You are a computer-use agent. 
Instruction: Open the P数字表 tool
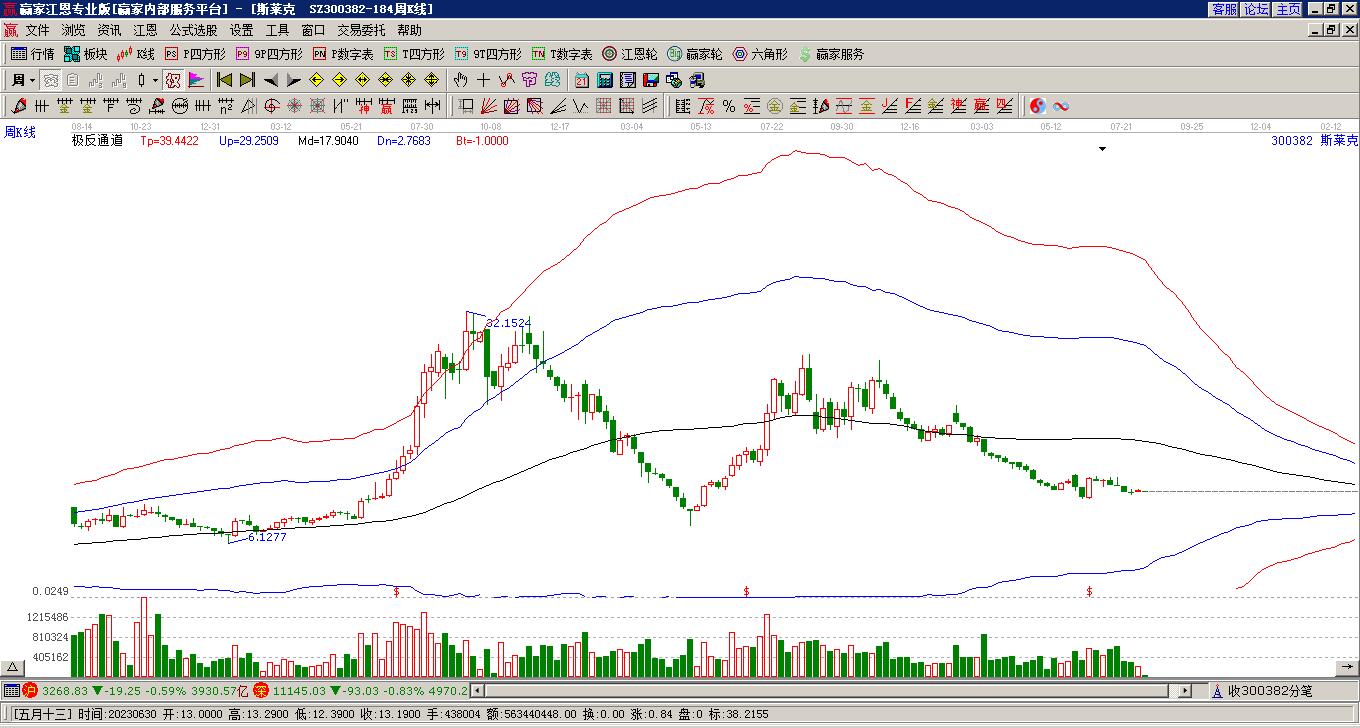tap(343, 54)
